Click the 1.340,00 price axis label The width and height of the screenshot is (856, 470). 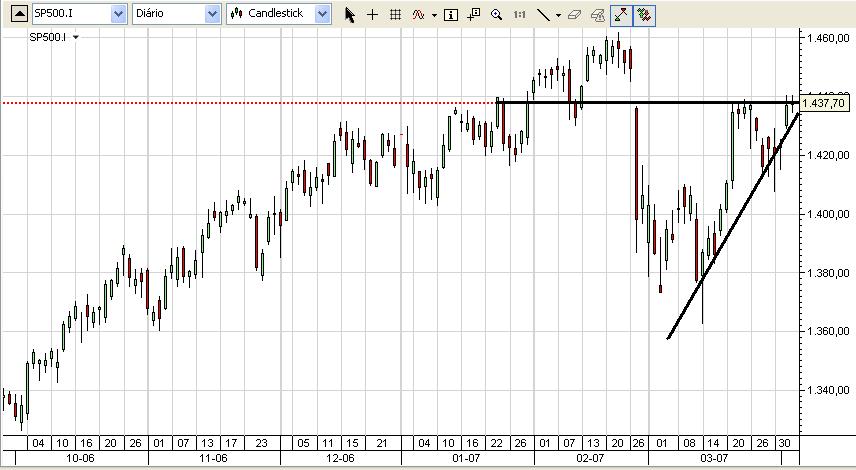(x=828, y=390)
